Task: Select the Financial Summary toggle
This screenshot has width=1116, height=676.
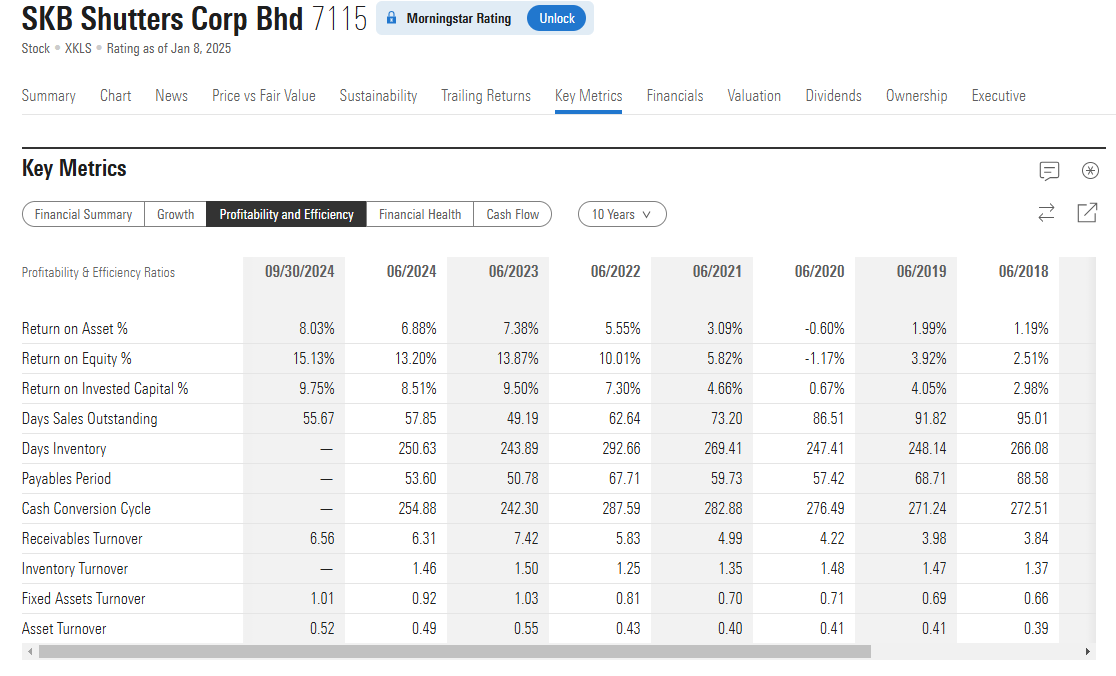Action: pos(83,214)
